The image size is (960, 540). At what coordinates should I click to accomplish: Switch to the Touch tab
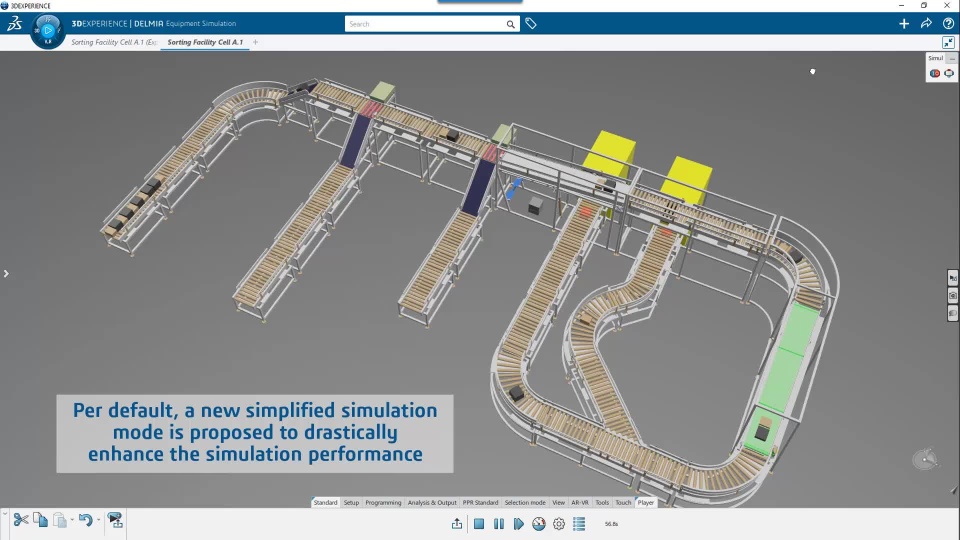[623, 502]
